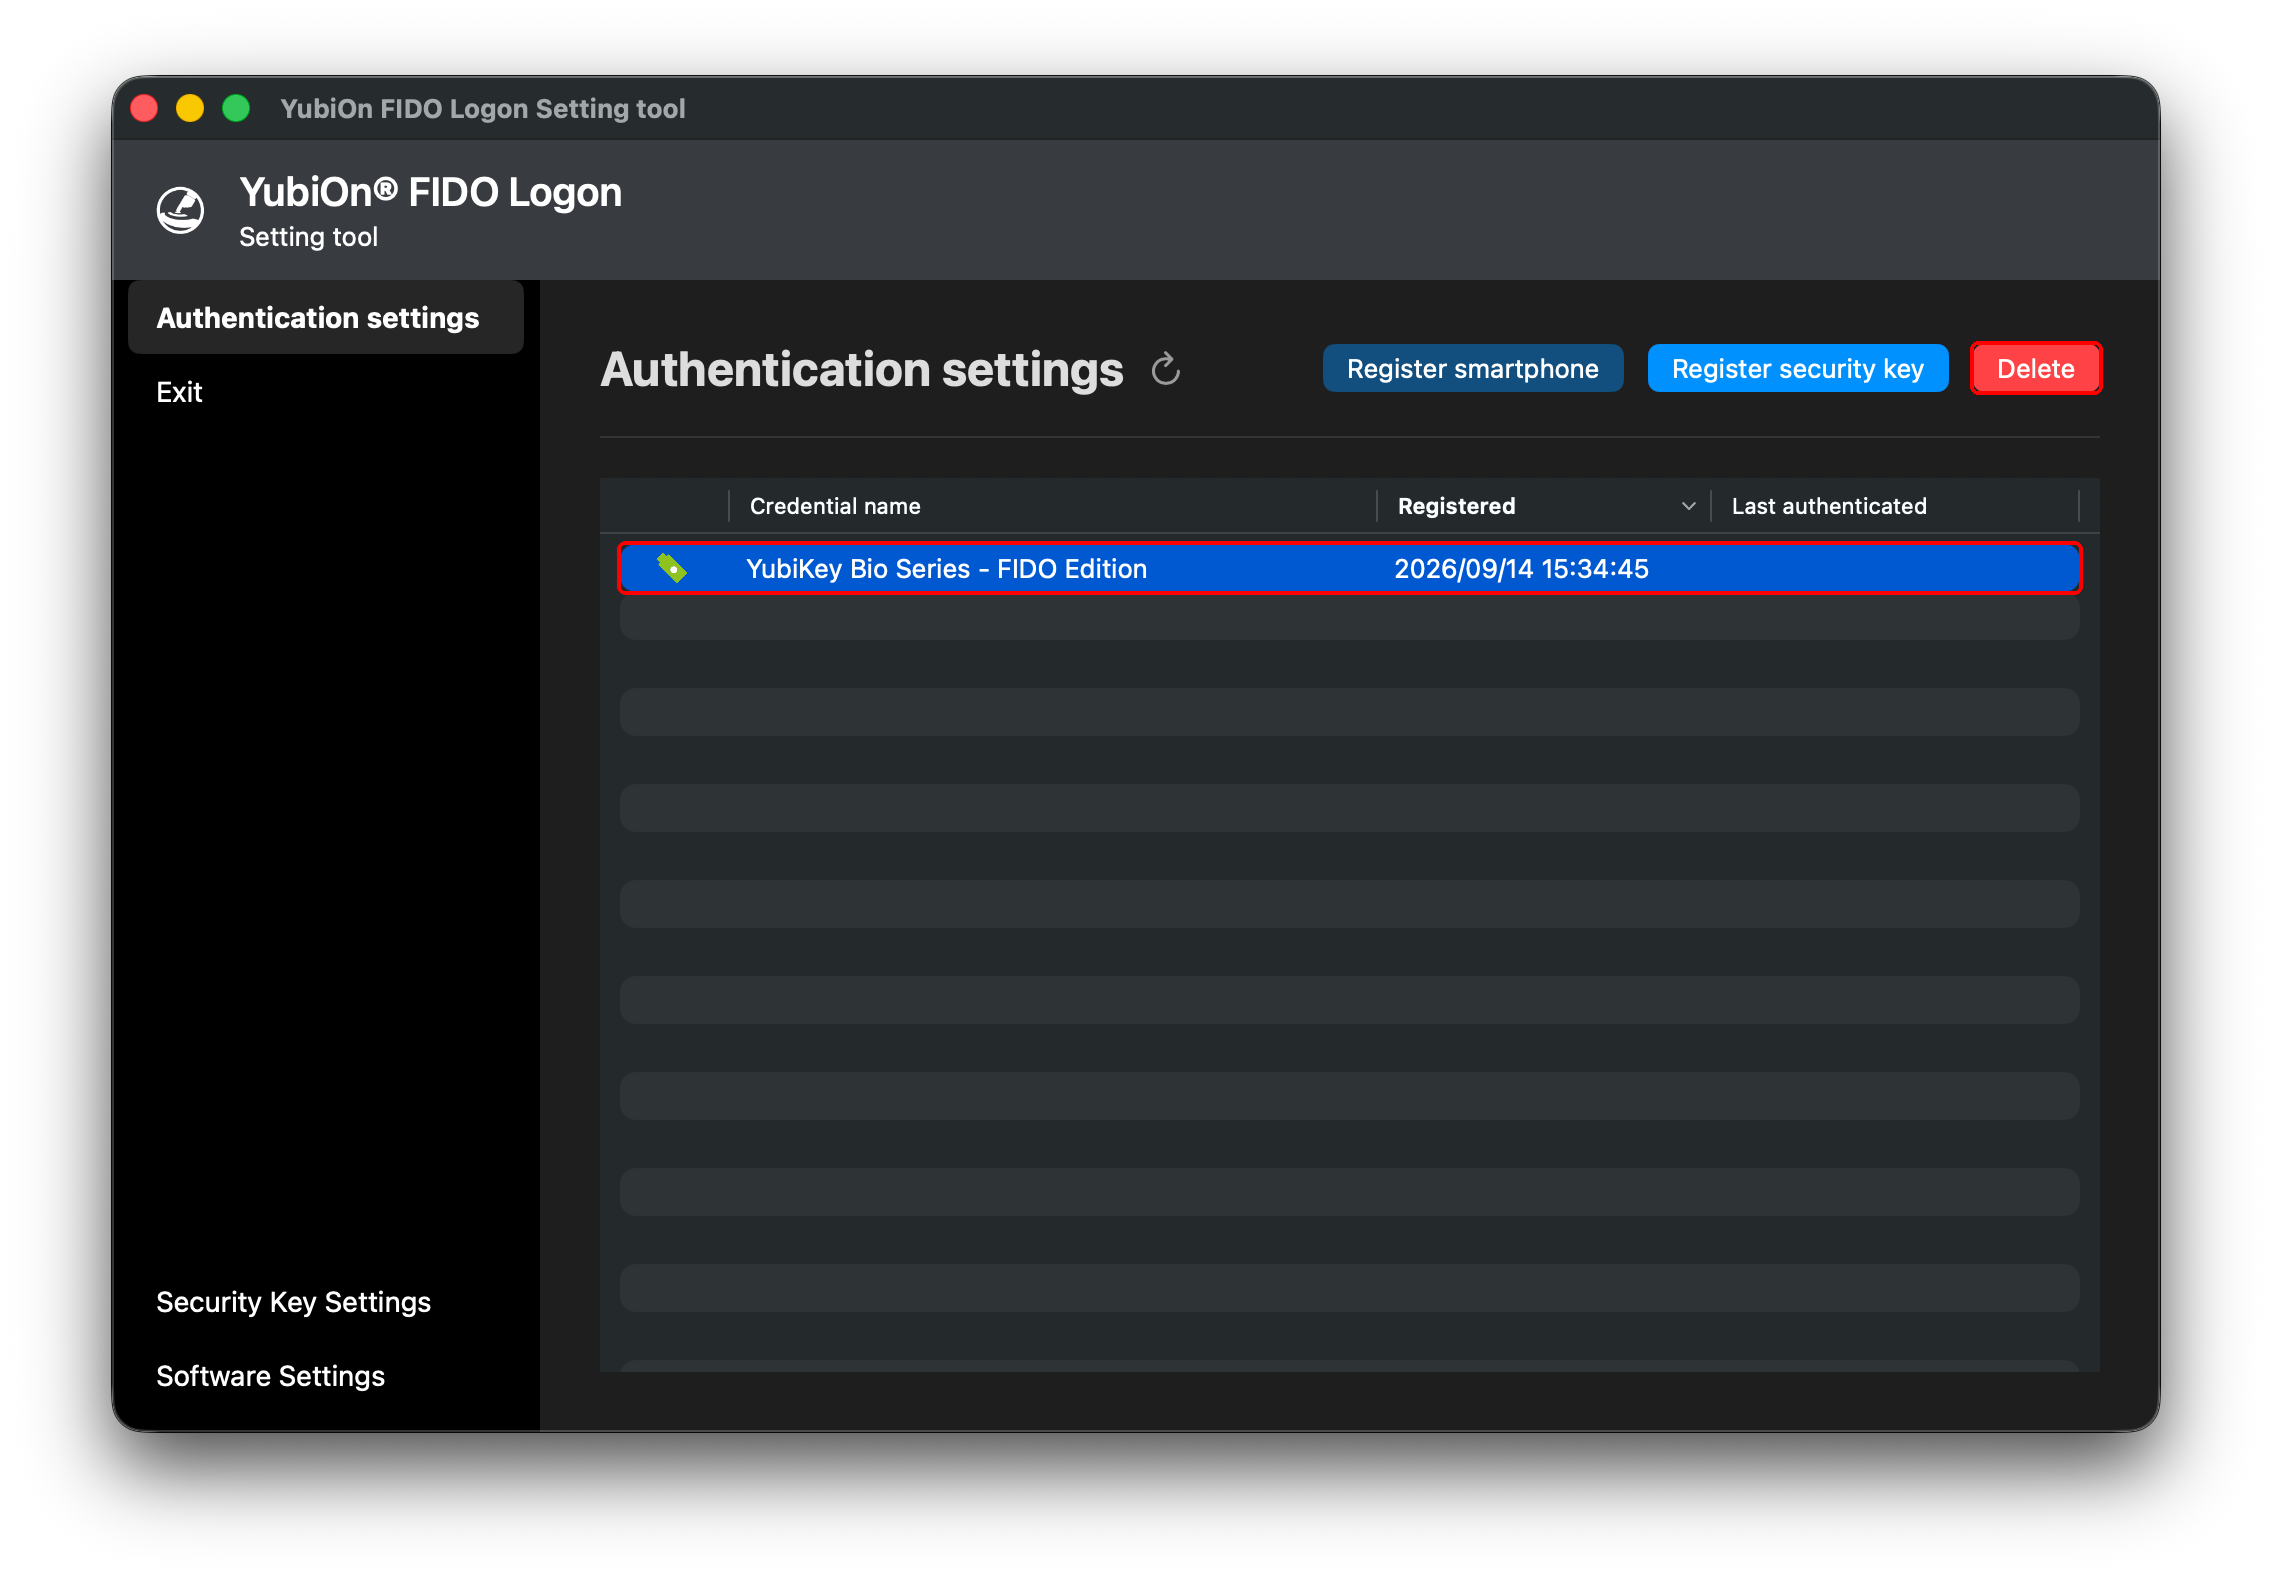Maximize the window with the green button
The image size is (2272, 1580).
click(236, 108)
